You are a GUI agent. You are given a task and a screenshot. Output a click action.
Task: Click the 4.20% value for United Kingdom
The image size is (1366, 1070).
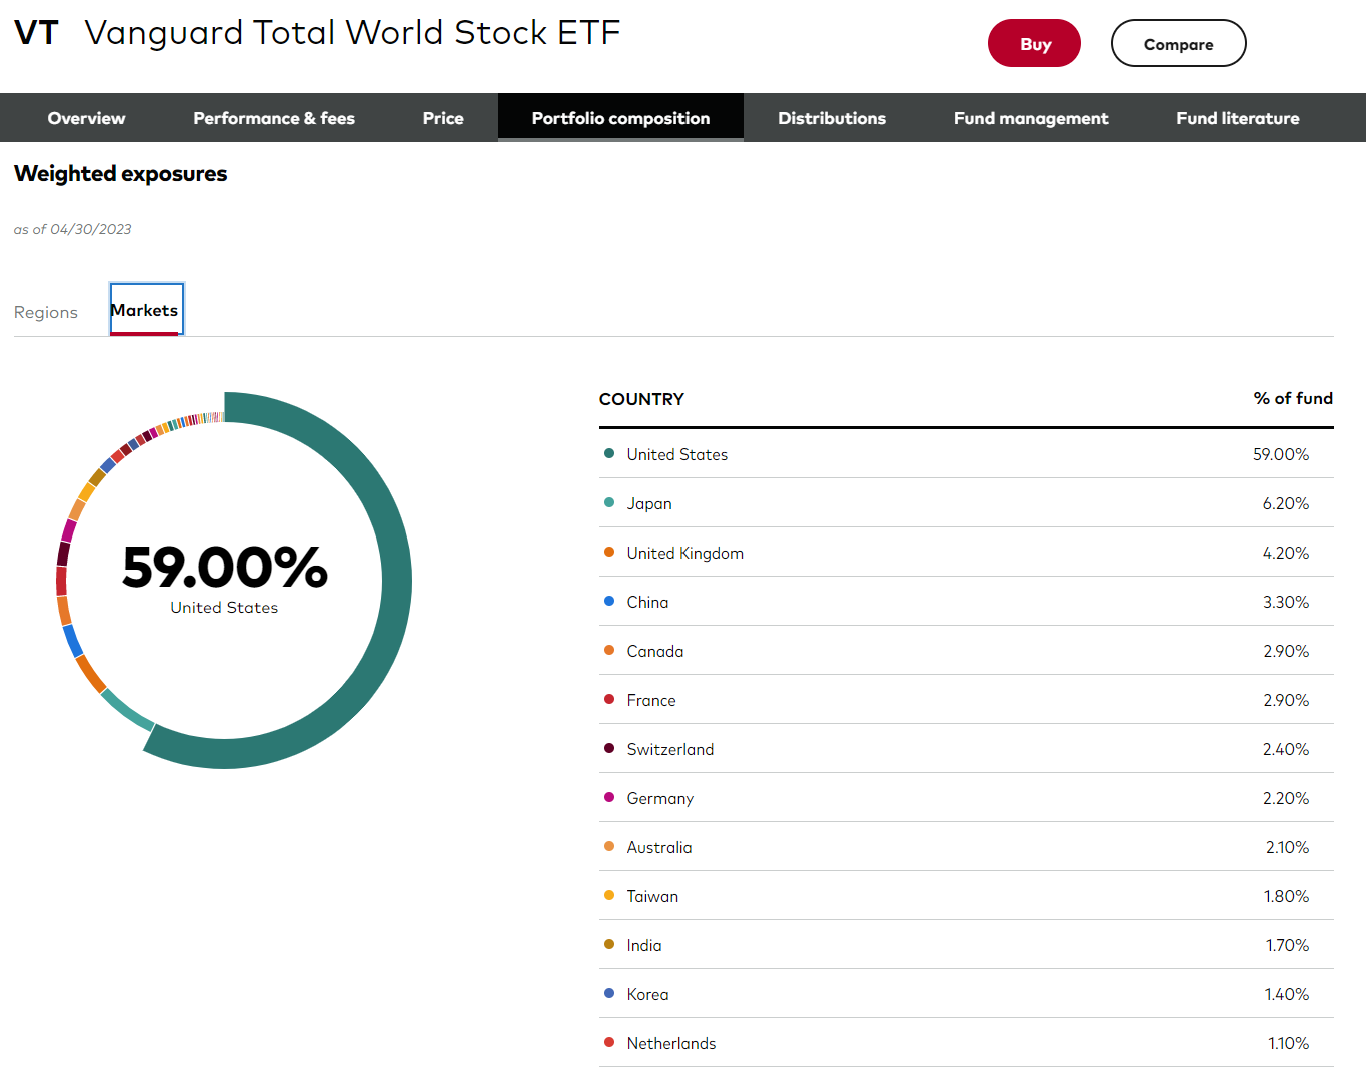pyautogui.click(x=1286, y=553)
